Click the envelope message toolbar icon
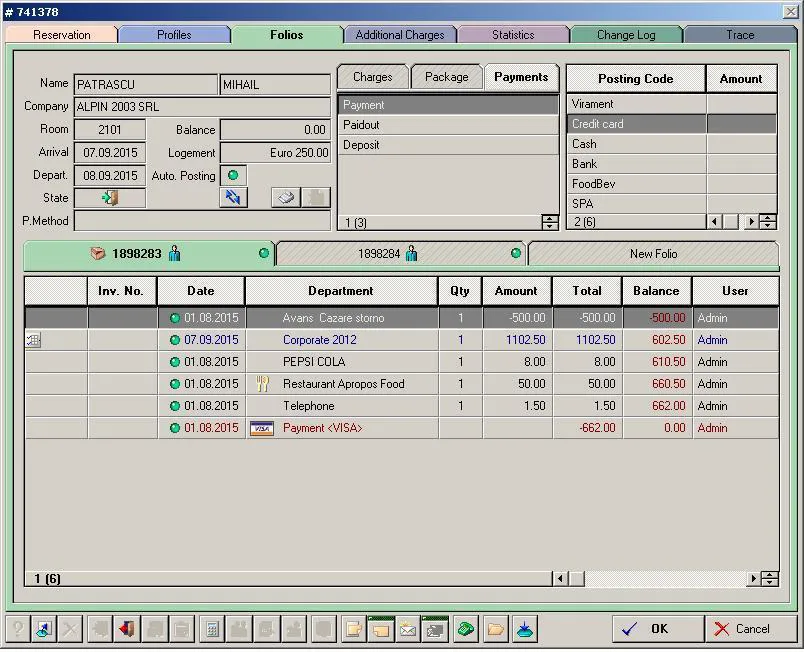804x652 pixels. pos(408,629)
